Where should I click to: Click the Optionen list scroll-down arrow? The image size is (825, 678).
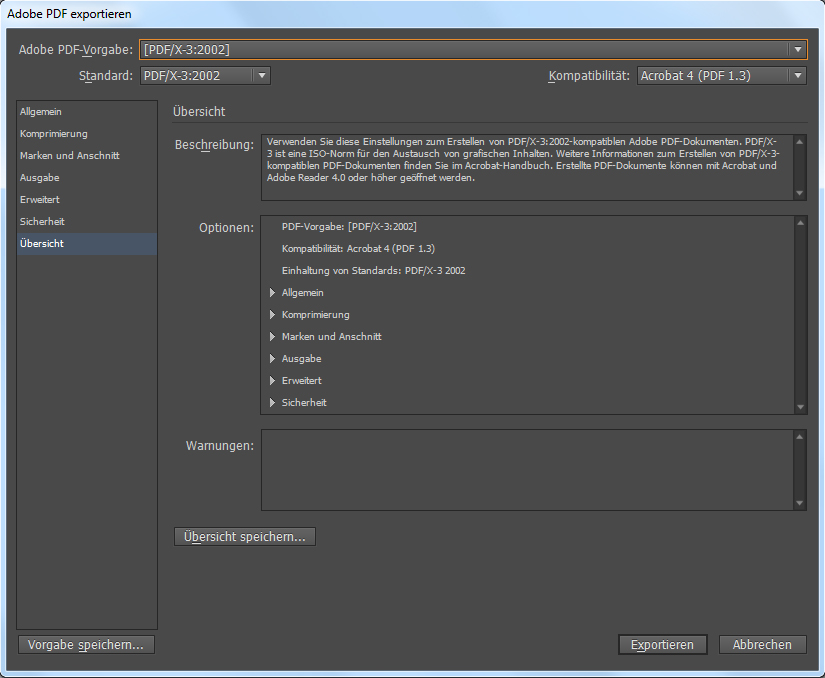[x=799, y=407]
